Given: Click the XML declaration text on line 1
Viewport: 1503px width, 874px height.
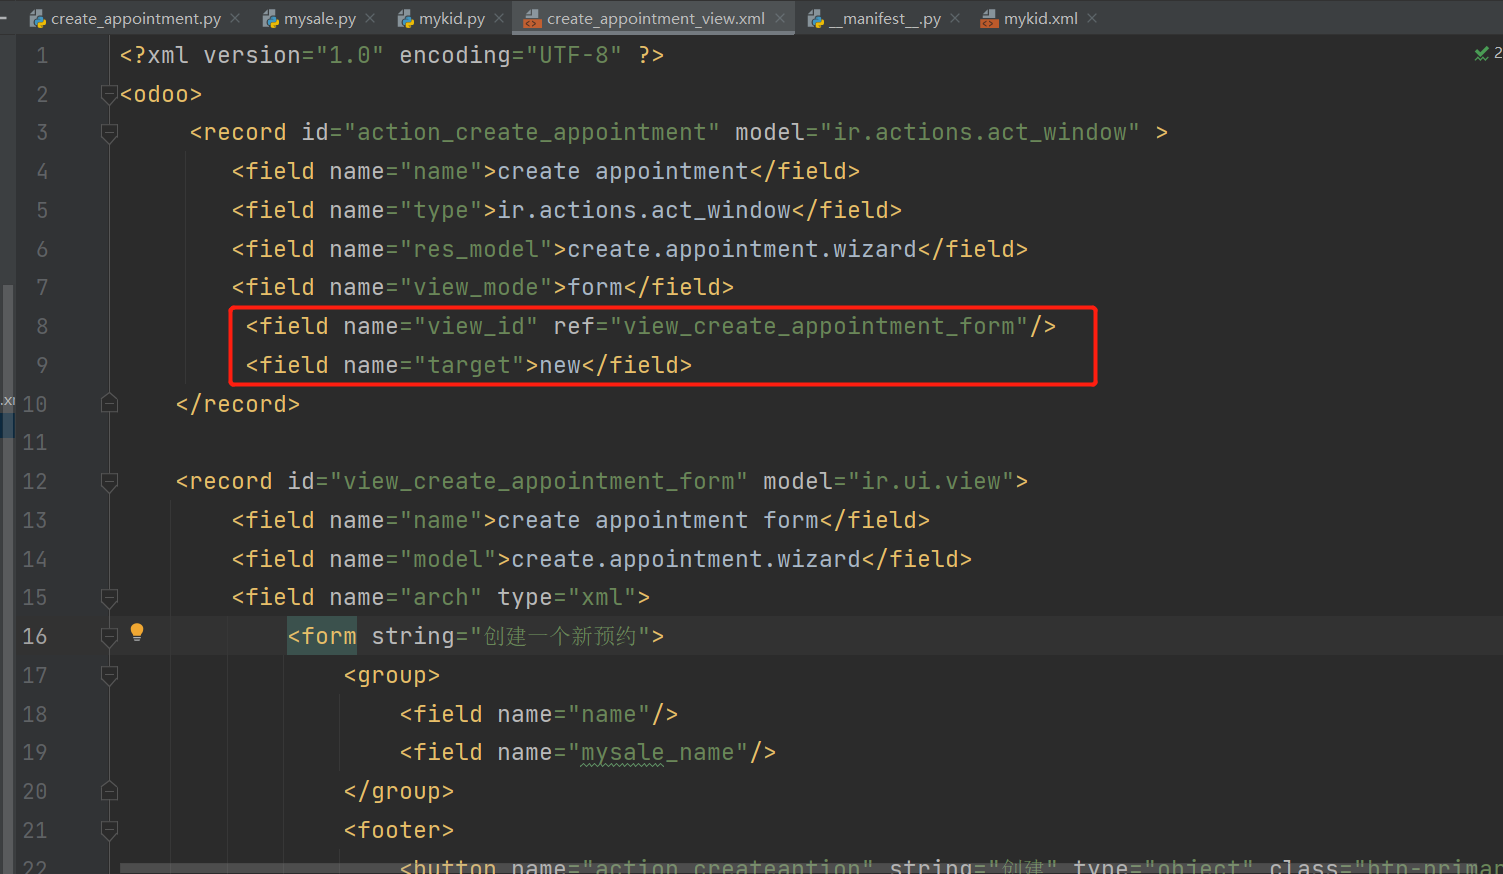Looking at the screenshot, I should [392, 55].
